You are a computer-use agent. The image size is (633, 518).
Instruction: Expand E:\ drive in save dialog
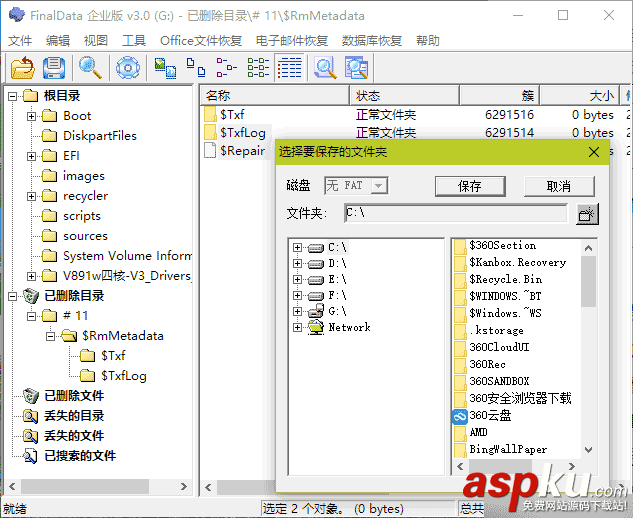(x=297, y=279)
